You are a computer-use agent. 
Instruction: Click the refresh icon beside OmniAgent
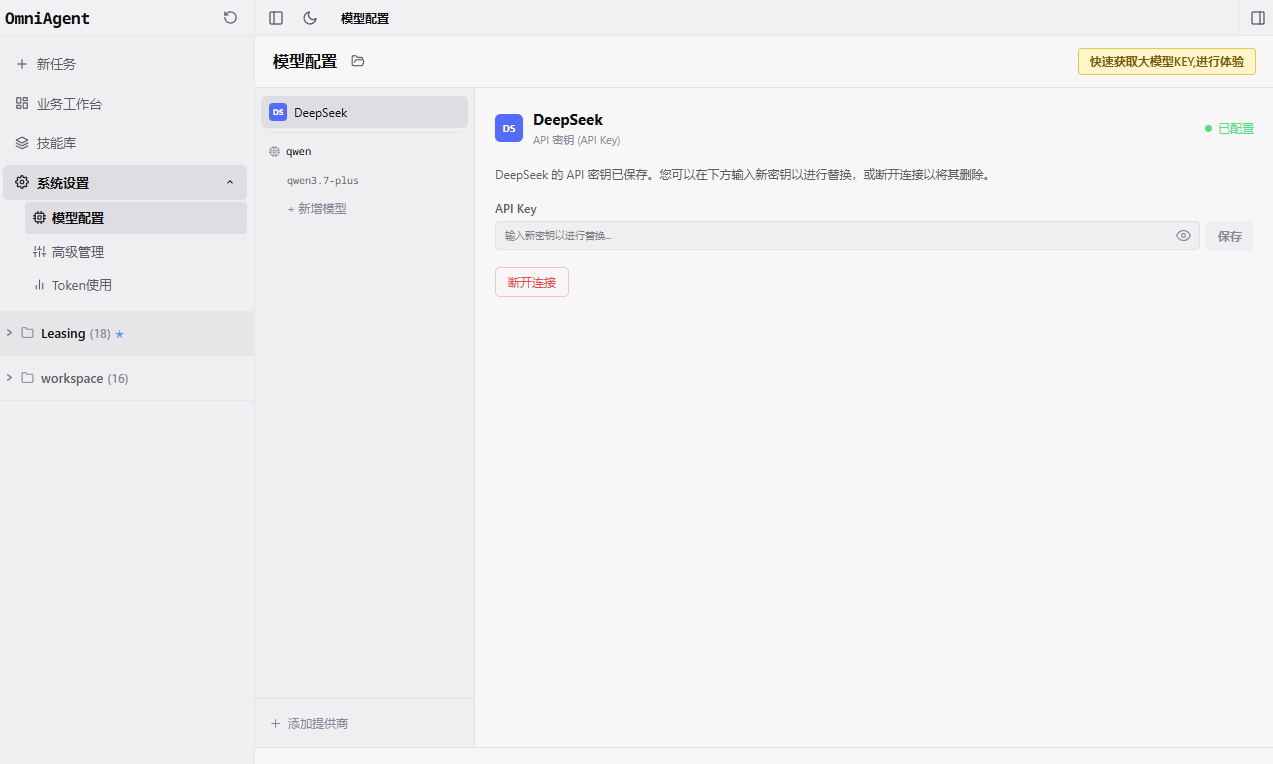coord(230,18)
